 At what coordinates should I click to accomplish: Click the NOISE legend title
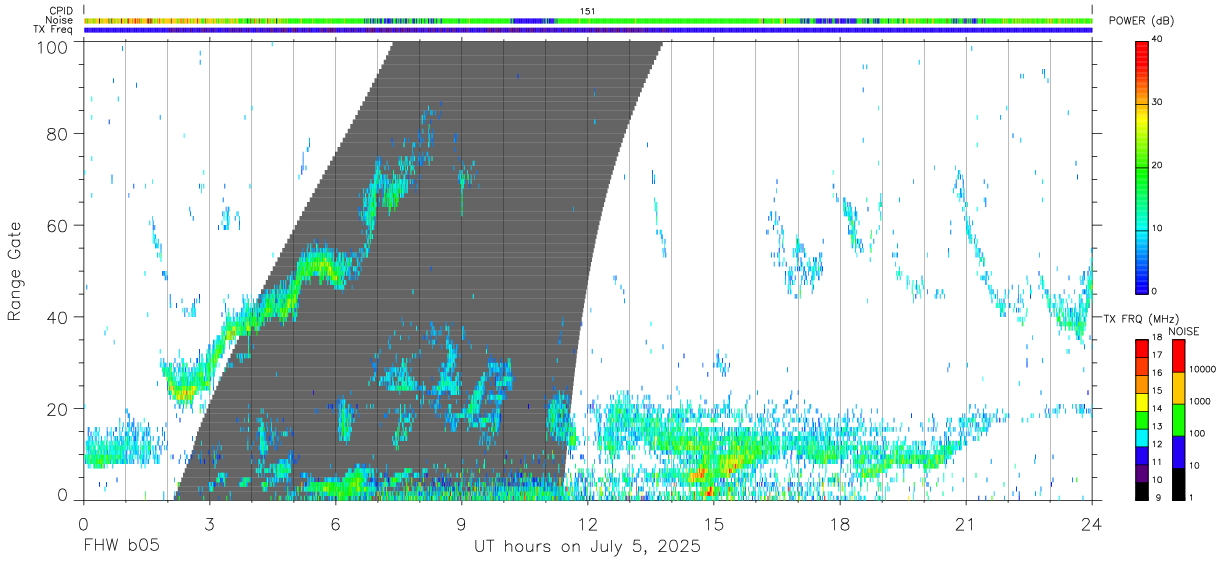1184,330
